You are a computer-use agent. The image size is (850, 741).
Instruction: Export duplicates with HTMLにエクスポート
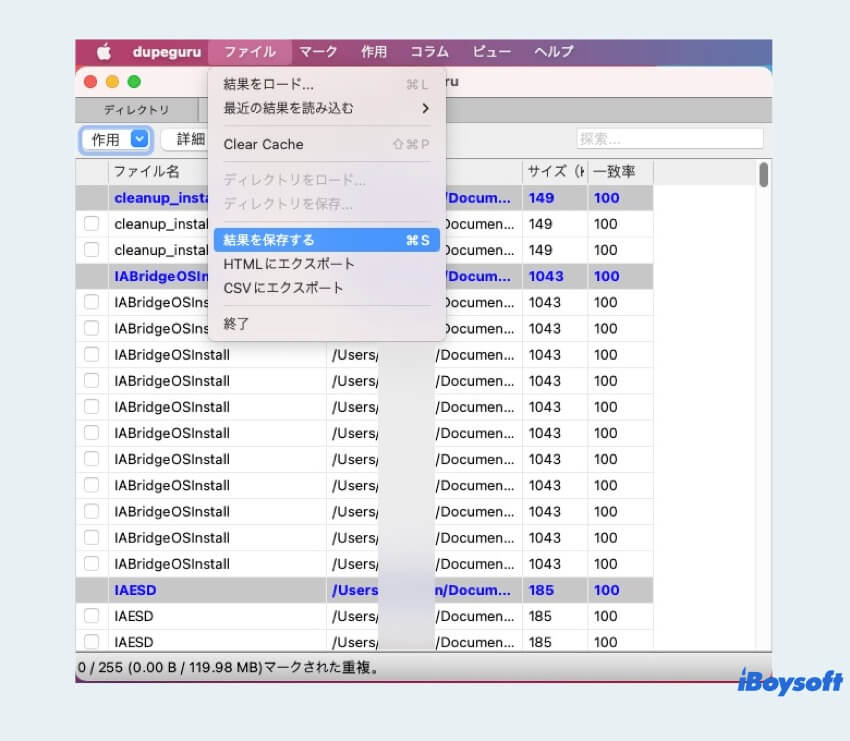(x=285, y=265)
